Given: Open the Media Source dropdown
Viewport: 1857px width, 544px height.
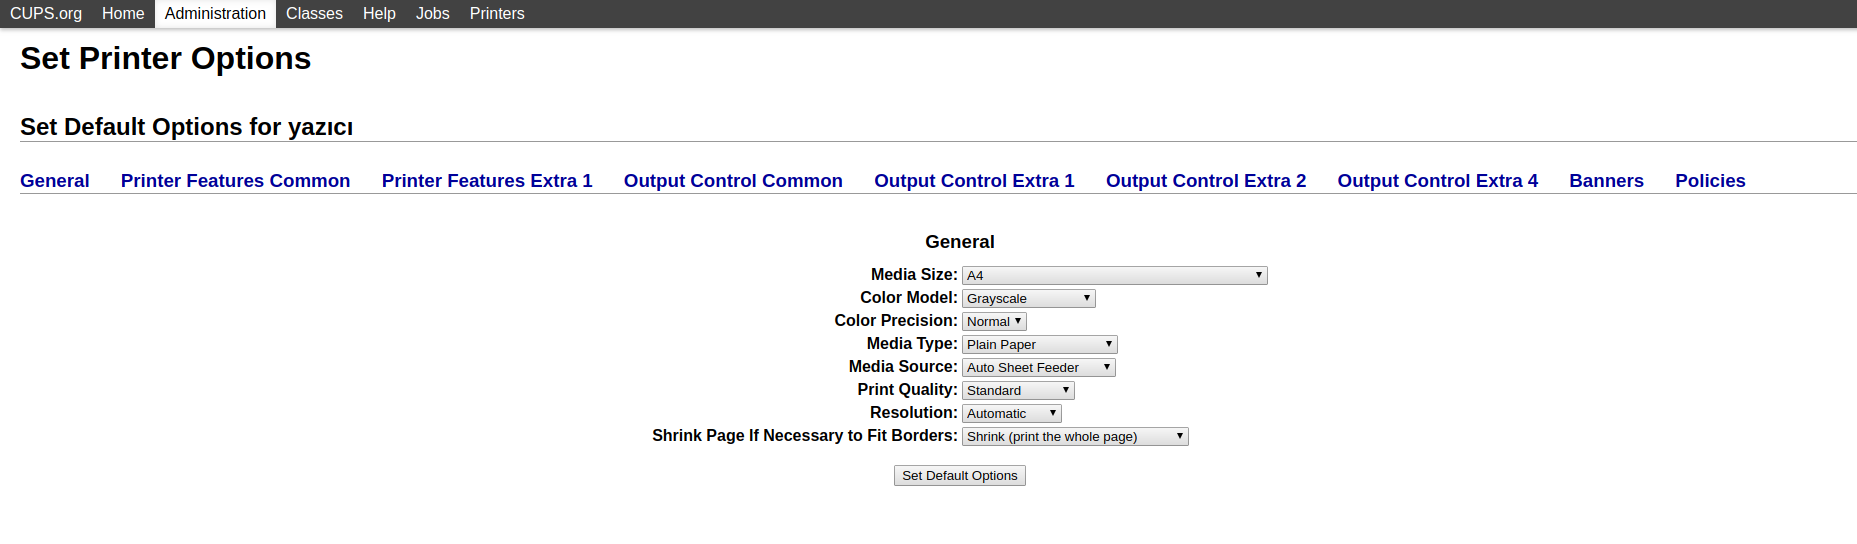Looking at the screenshot, I should pos(1038,367).
